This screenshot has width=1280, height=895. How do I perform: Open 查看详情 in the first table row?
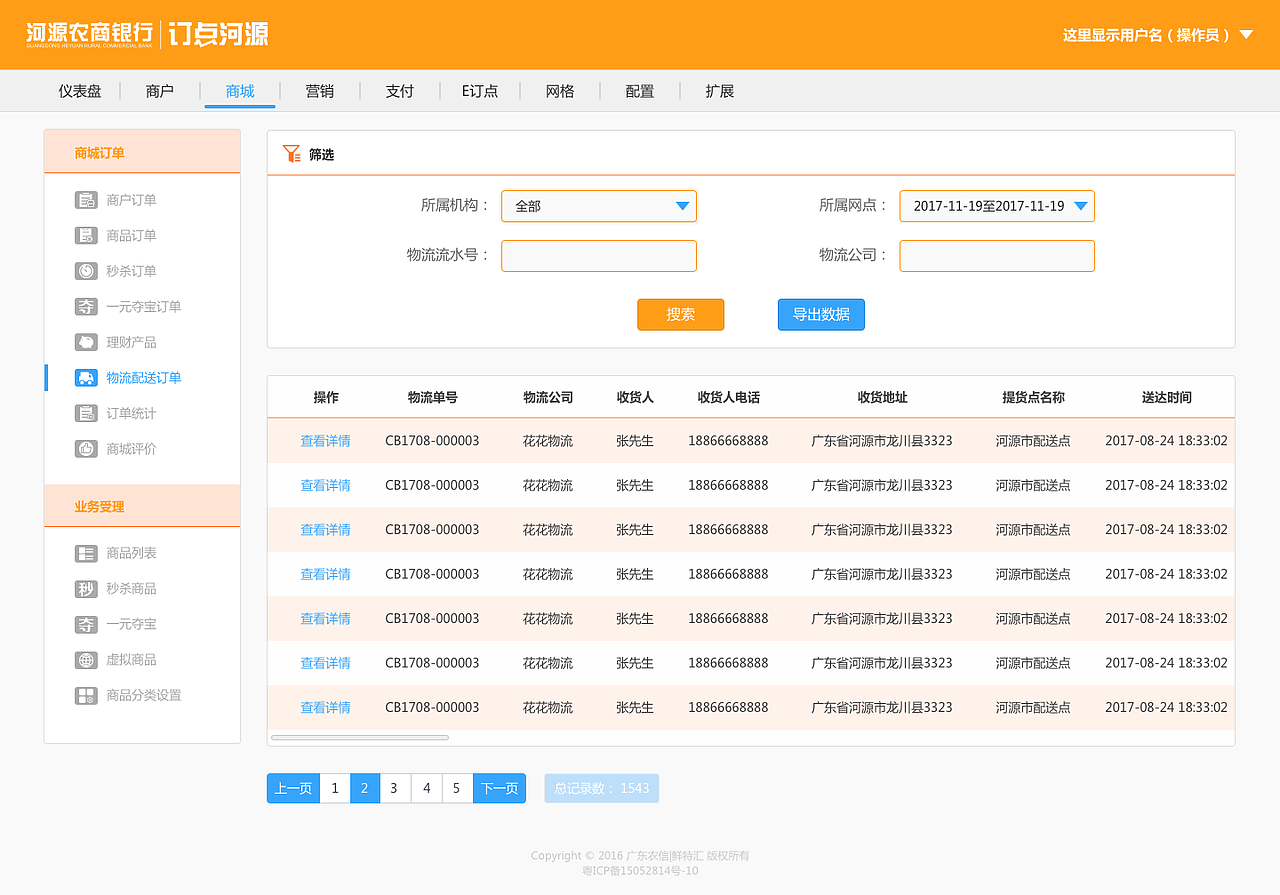326,441
